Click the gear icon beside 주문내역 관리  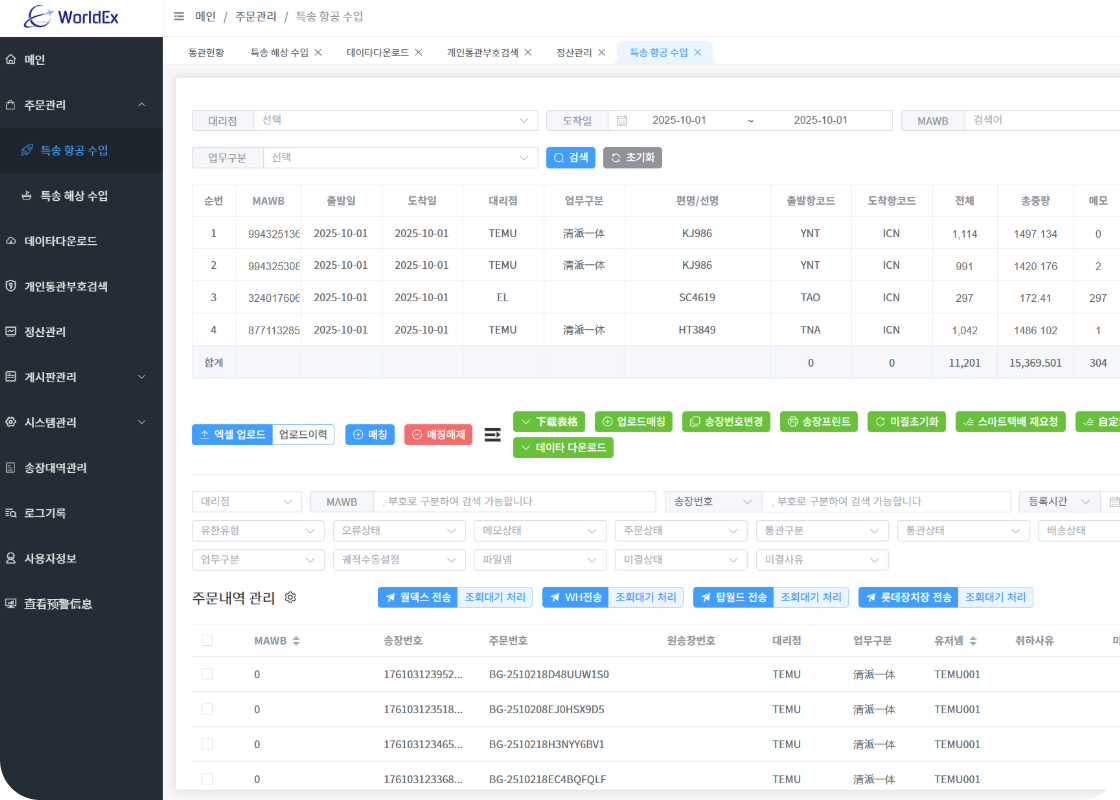[x=291, y=597]
